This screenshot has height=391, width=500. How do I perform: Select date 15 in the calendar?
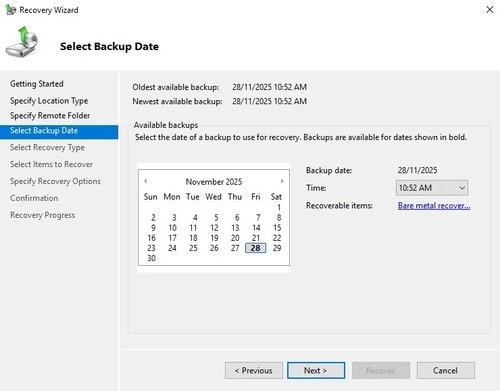277,228
